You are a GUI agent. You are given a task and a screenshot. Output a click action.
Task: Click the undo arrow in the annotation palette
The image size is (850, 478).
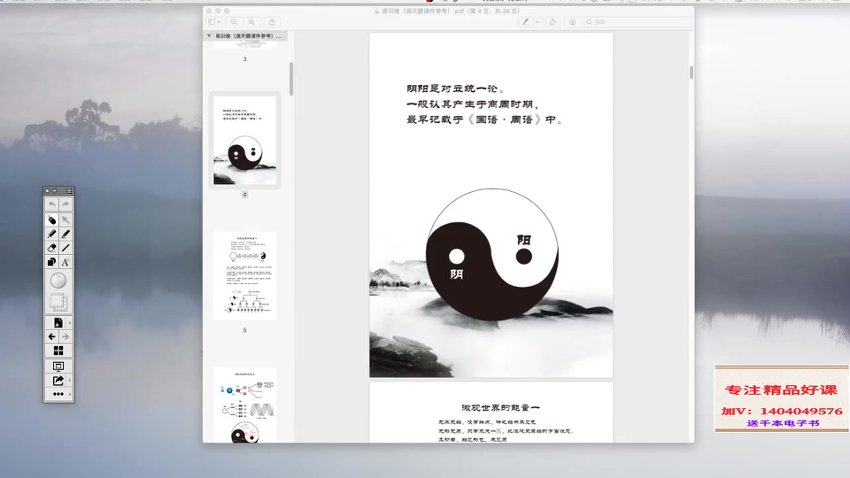(52, 204)
